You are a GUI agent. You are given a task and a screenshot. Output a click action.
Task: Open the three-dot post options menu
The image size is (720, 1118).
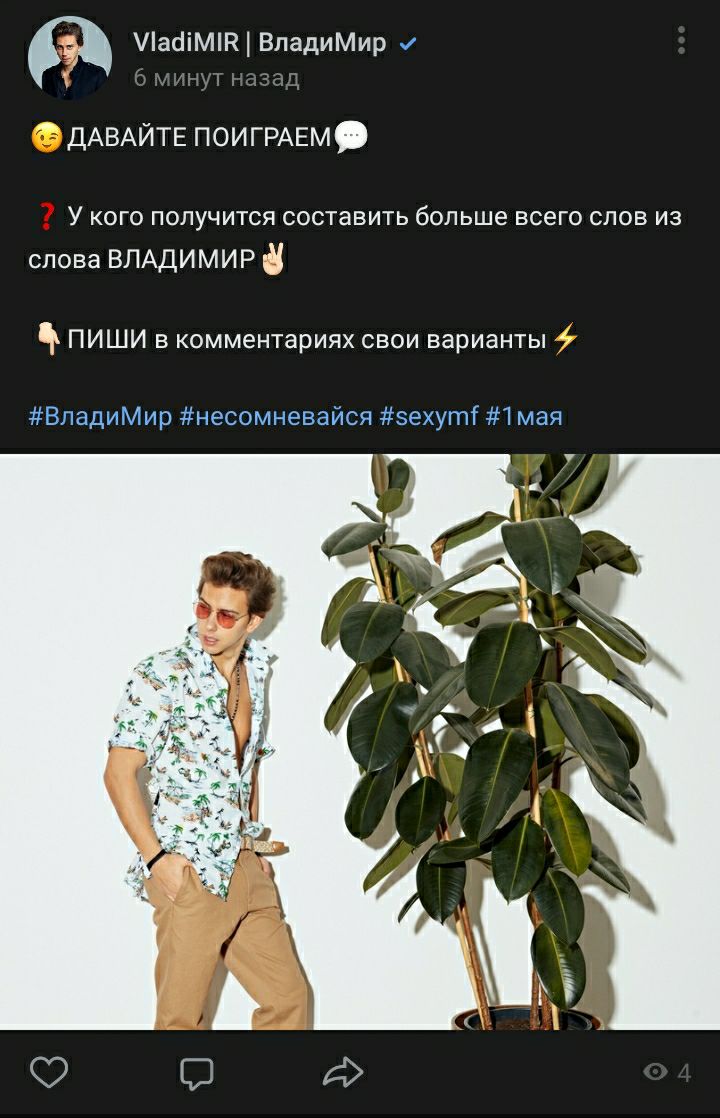(682, 41)
